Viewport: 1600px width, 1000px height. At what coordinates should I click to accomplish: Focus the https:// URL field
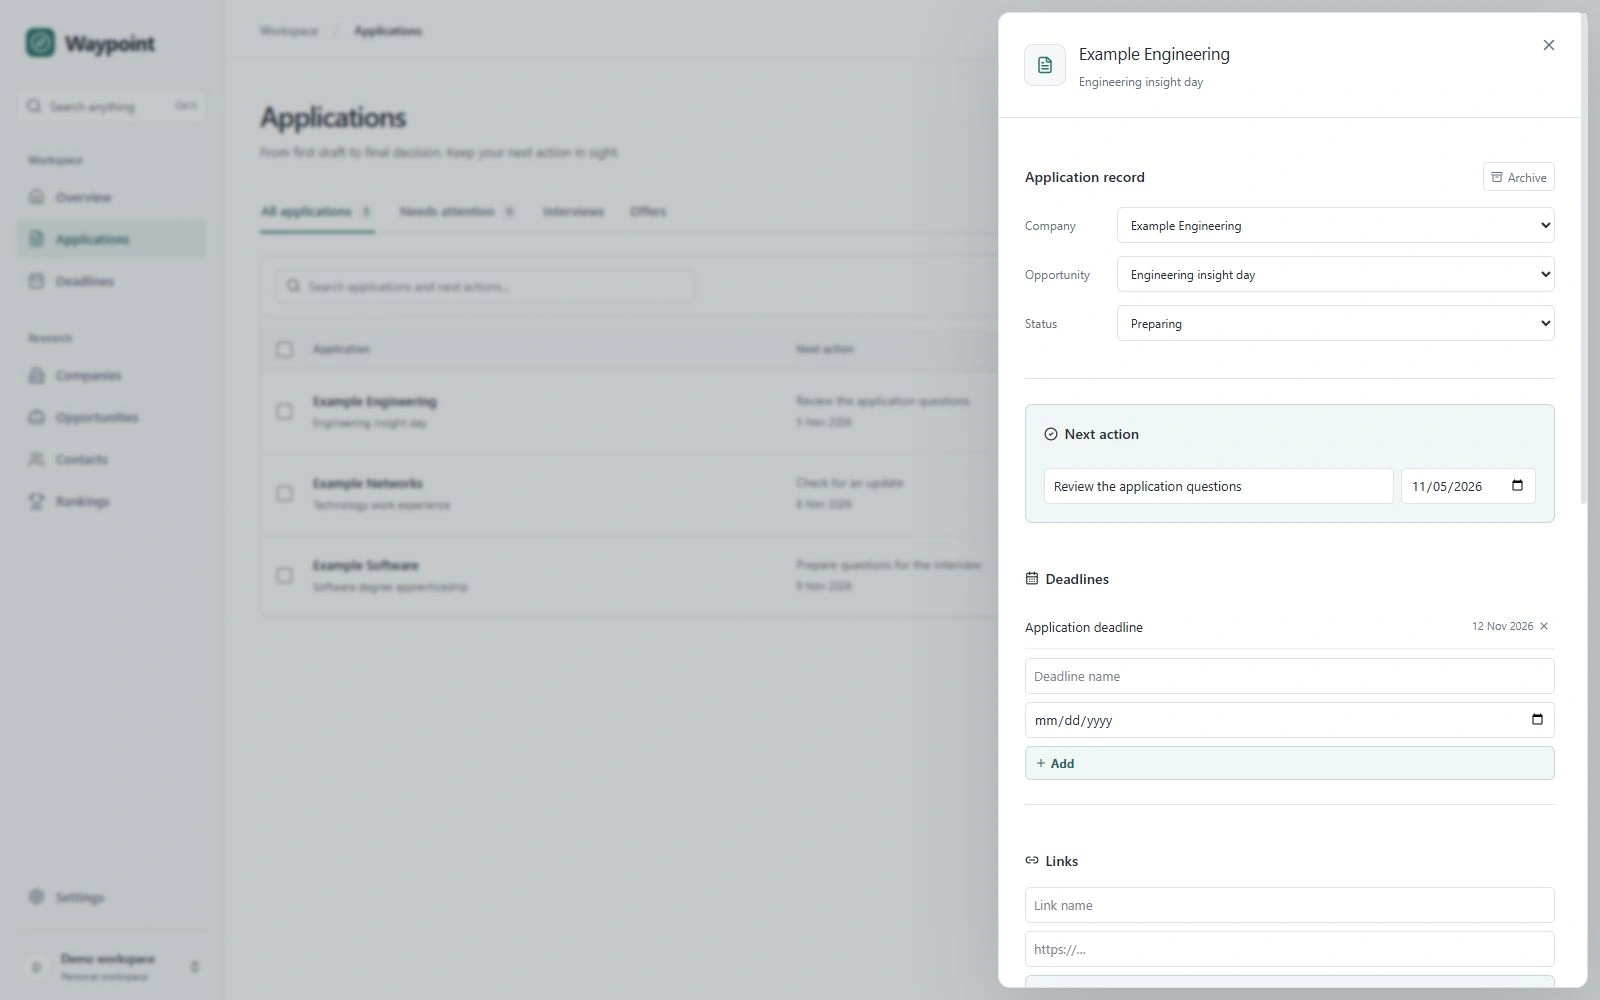(x=1289, y=949)
